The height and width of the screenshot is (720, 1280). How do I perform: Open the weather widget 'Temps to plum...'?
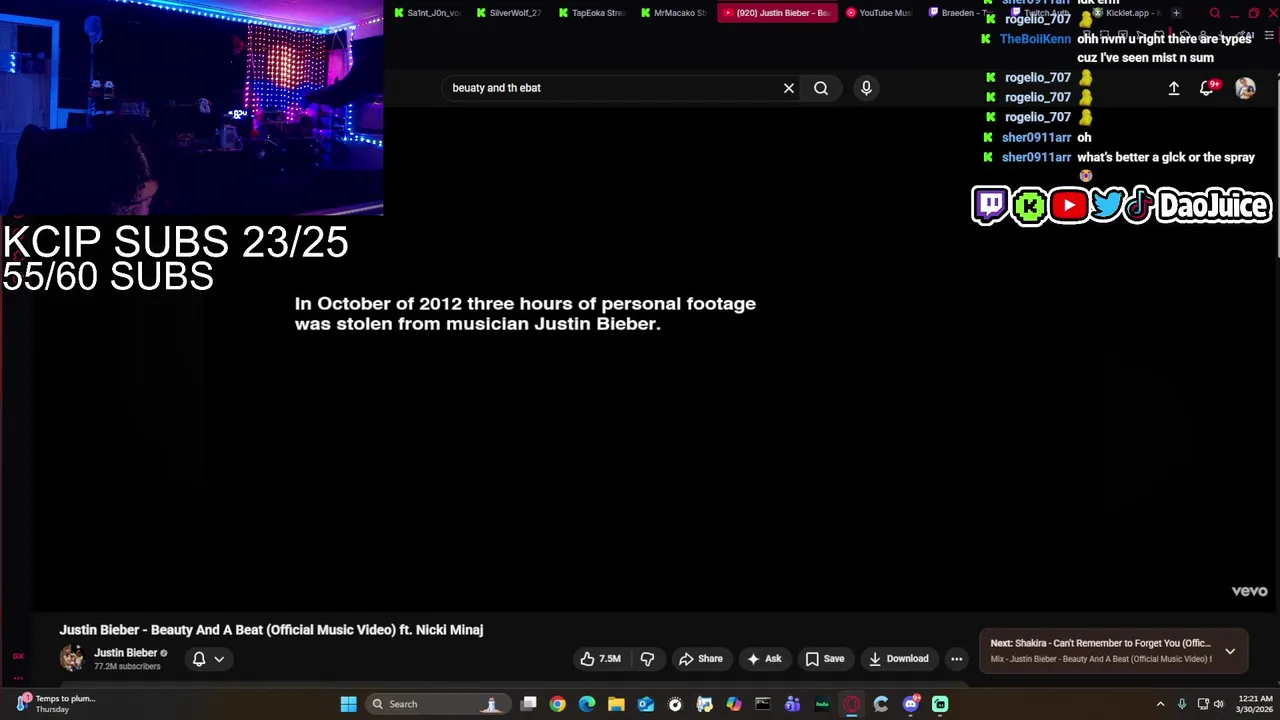click(55, 704)
